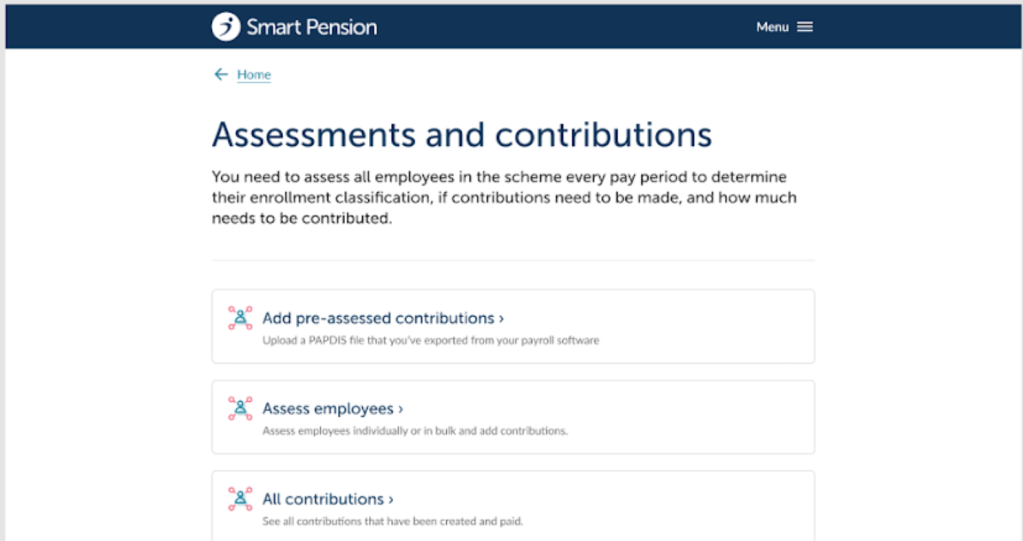Click the All contributions people icon
The width and height of the screenshot is (1023, 541).
(240, 498)
